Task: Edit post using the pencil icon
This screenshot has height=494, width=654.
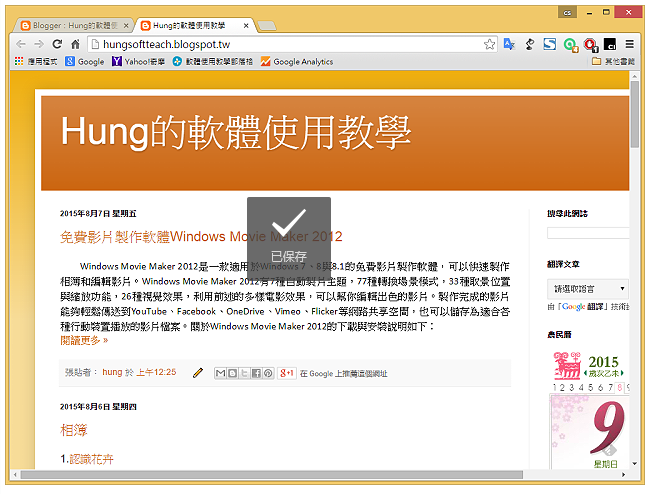Action: point(198,373)
